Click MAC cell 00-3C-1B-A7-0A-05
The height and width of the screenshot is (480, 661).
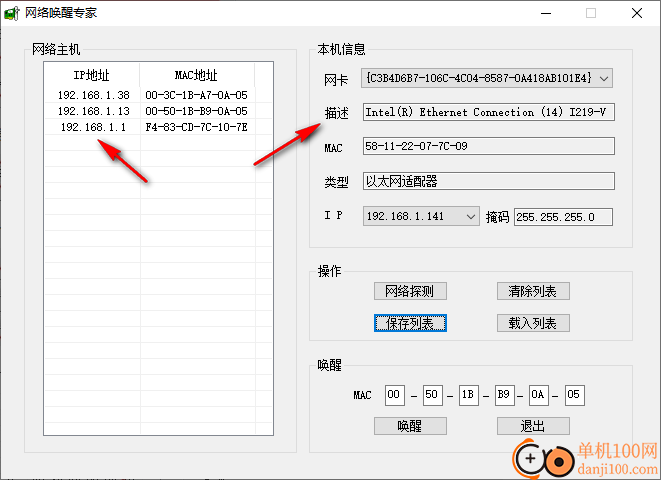196,95
